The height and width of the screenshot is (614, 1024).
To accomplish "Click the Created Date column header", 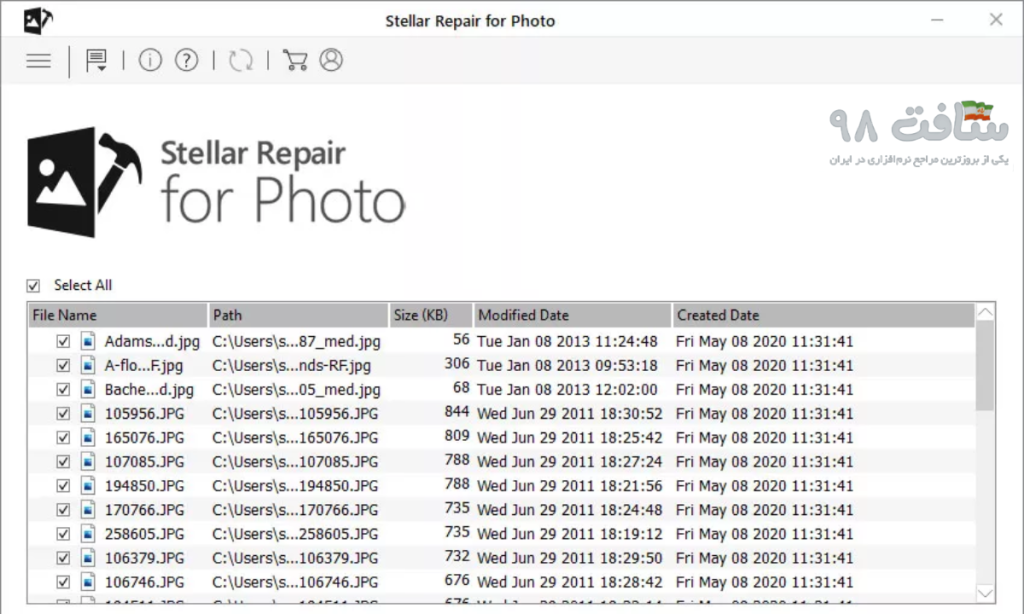I will coord(823,314).
